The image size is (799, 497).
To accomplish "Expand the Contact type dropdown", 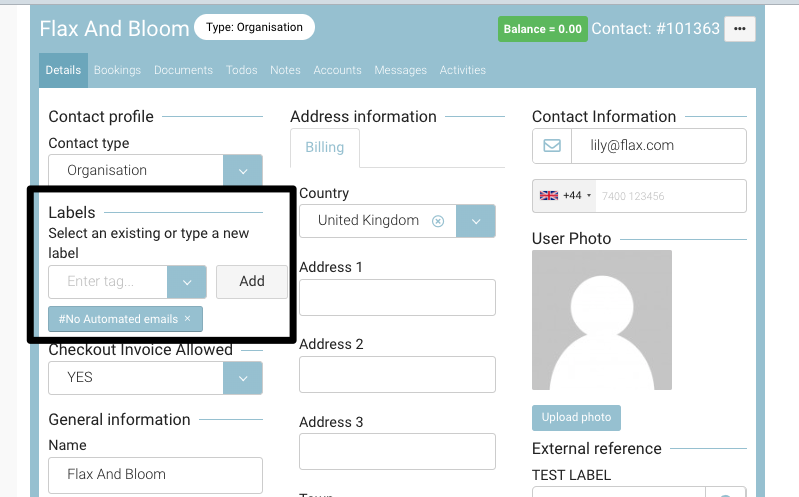I will pos(243,171).
